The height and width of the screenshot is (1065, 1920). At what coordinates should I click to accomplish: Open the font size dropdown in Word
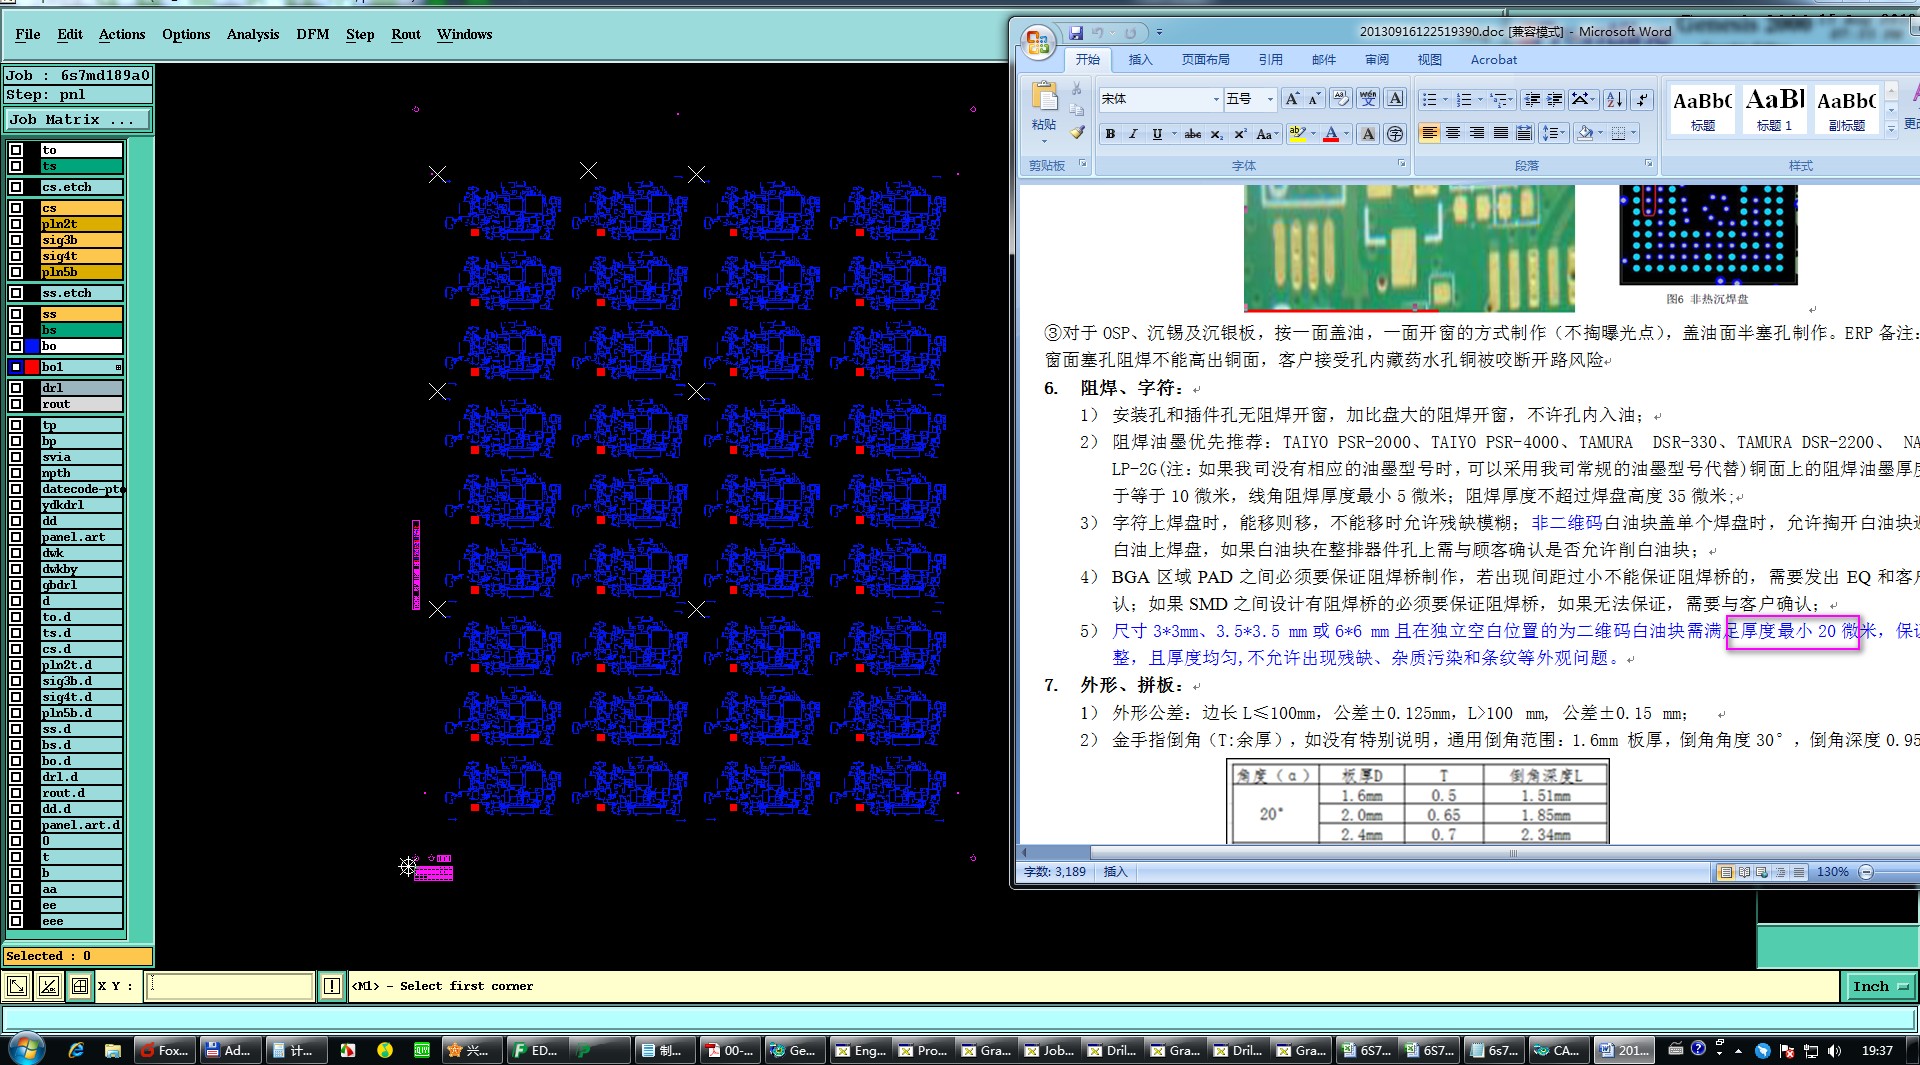tap(1270, 99)
